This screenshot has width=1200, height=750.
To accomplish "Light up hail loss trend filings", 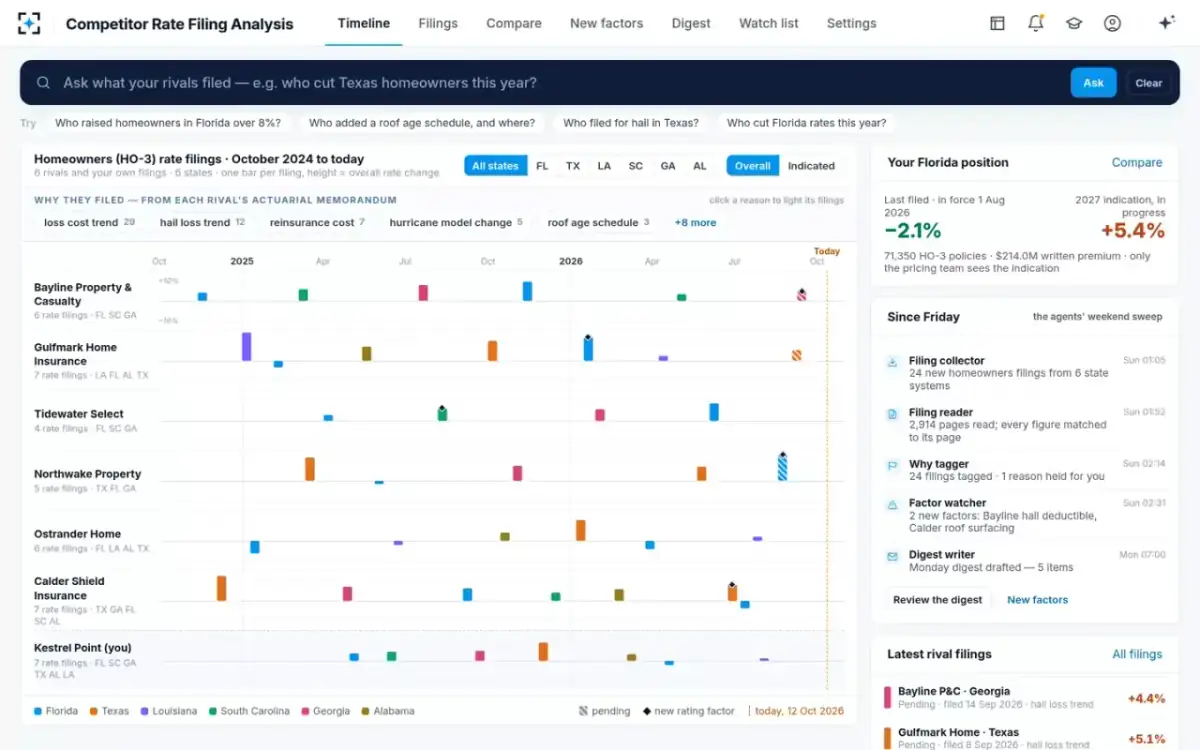I will click(x=202, y=222).
